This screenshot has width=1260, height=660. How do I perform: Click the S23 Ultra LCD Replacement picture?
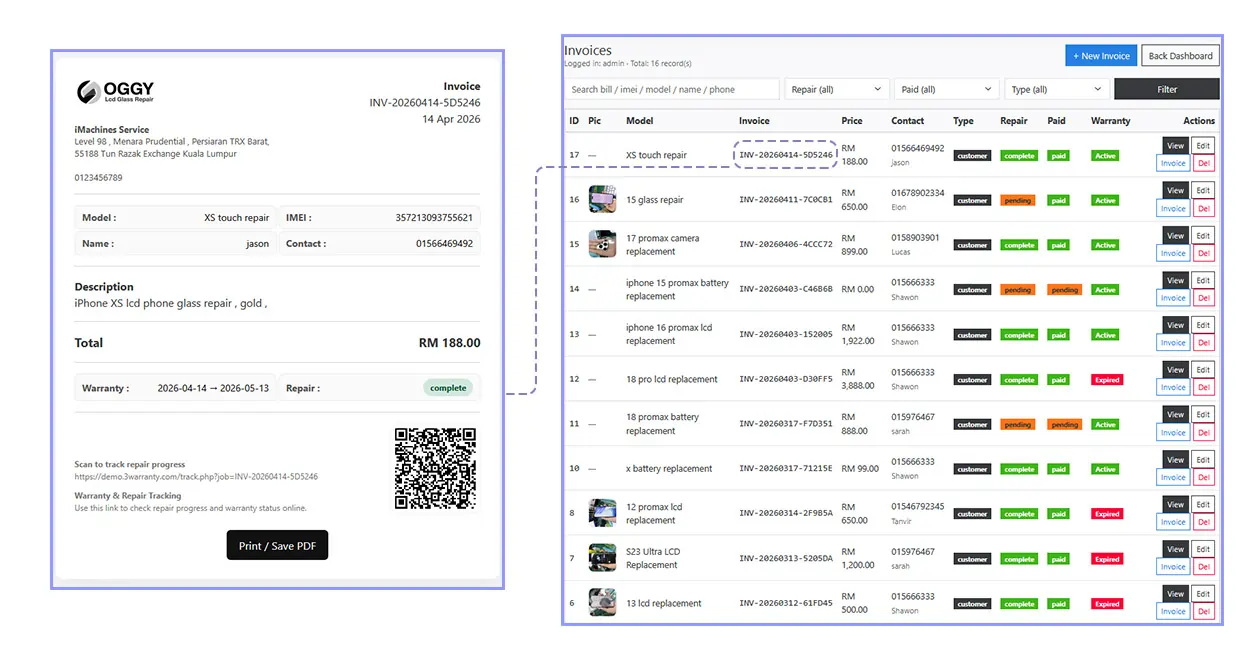pos(601,558)
